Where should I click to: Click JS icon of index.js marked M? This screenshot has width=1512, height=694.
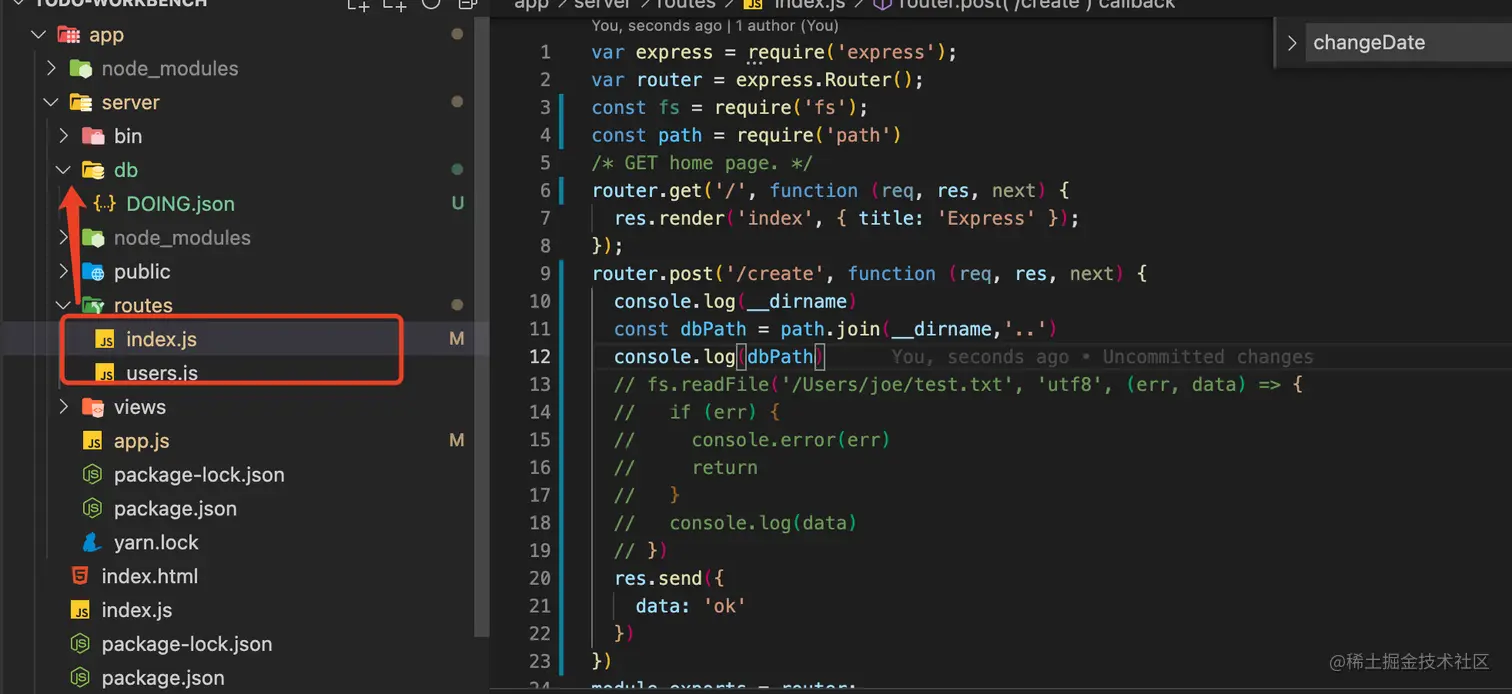(104, 340)
